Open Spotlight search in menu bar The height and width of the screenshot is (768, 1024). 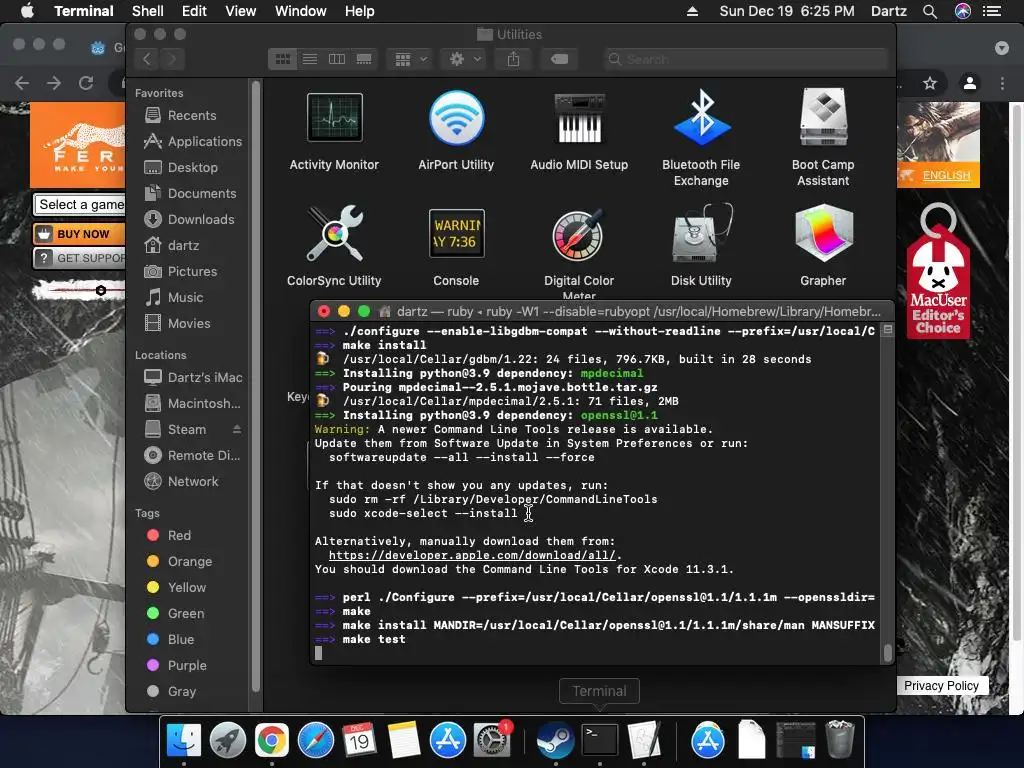tap(930, 11)
